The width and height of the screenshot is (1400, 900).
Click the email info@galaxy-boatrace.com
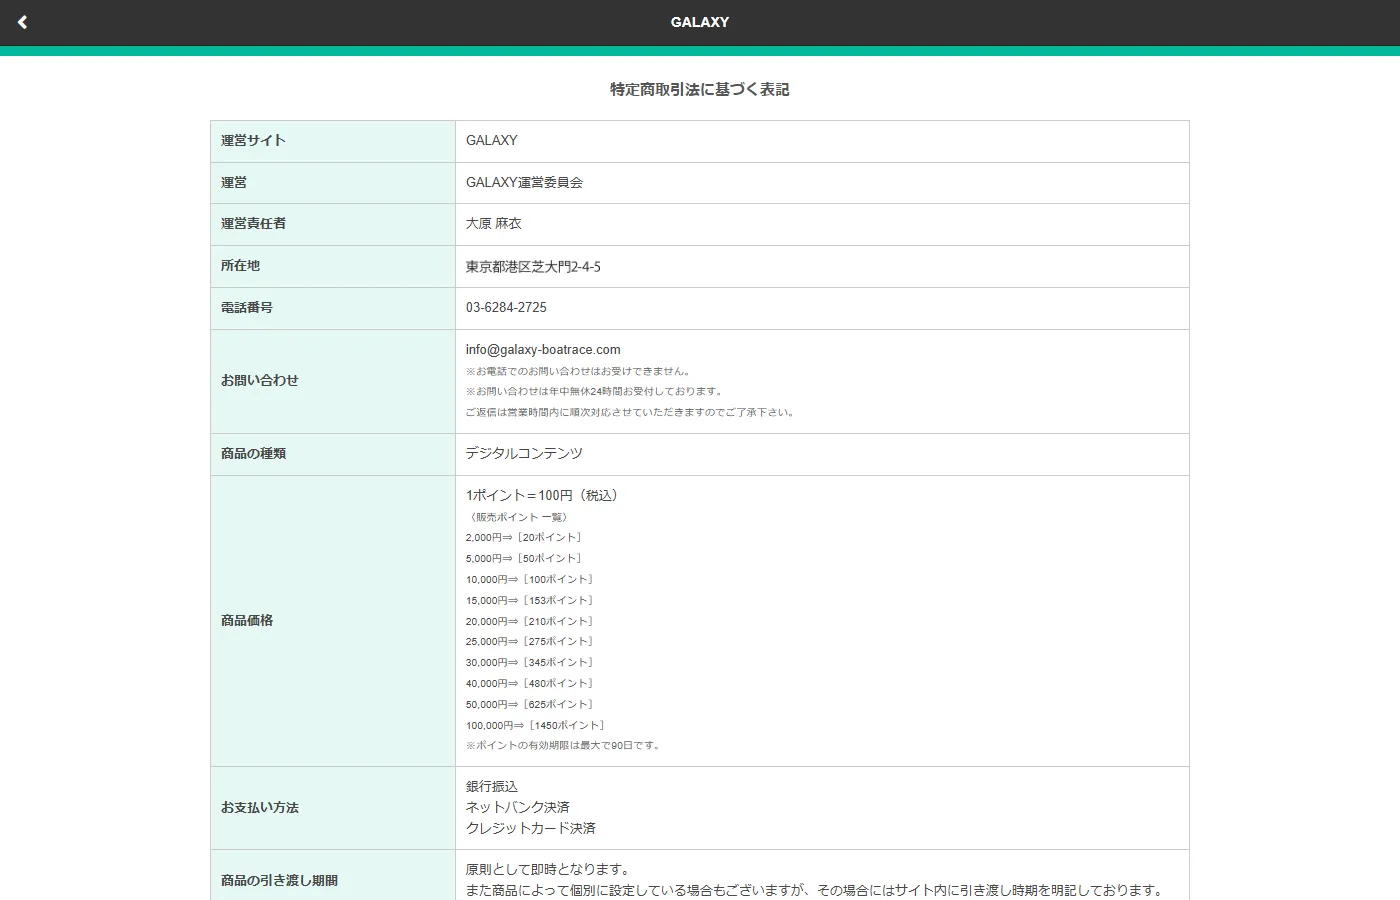pos(543,350)
